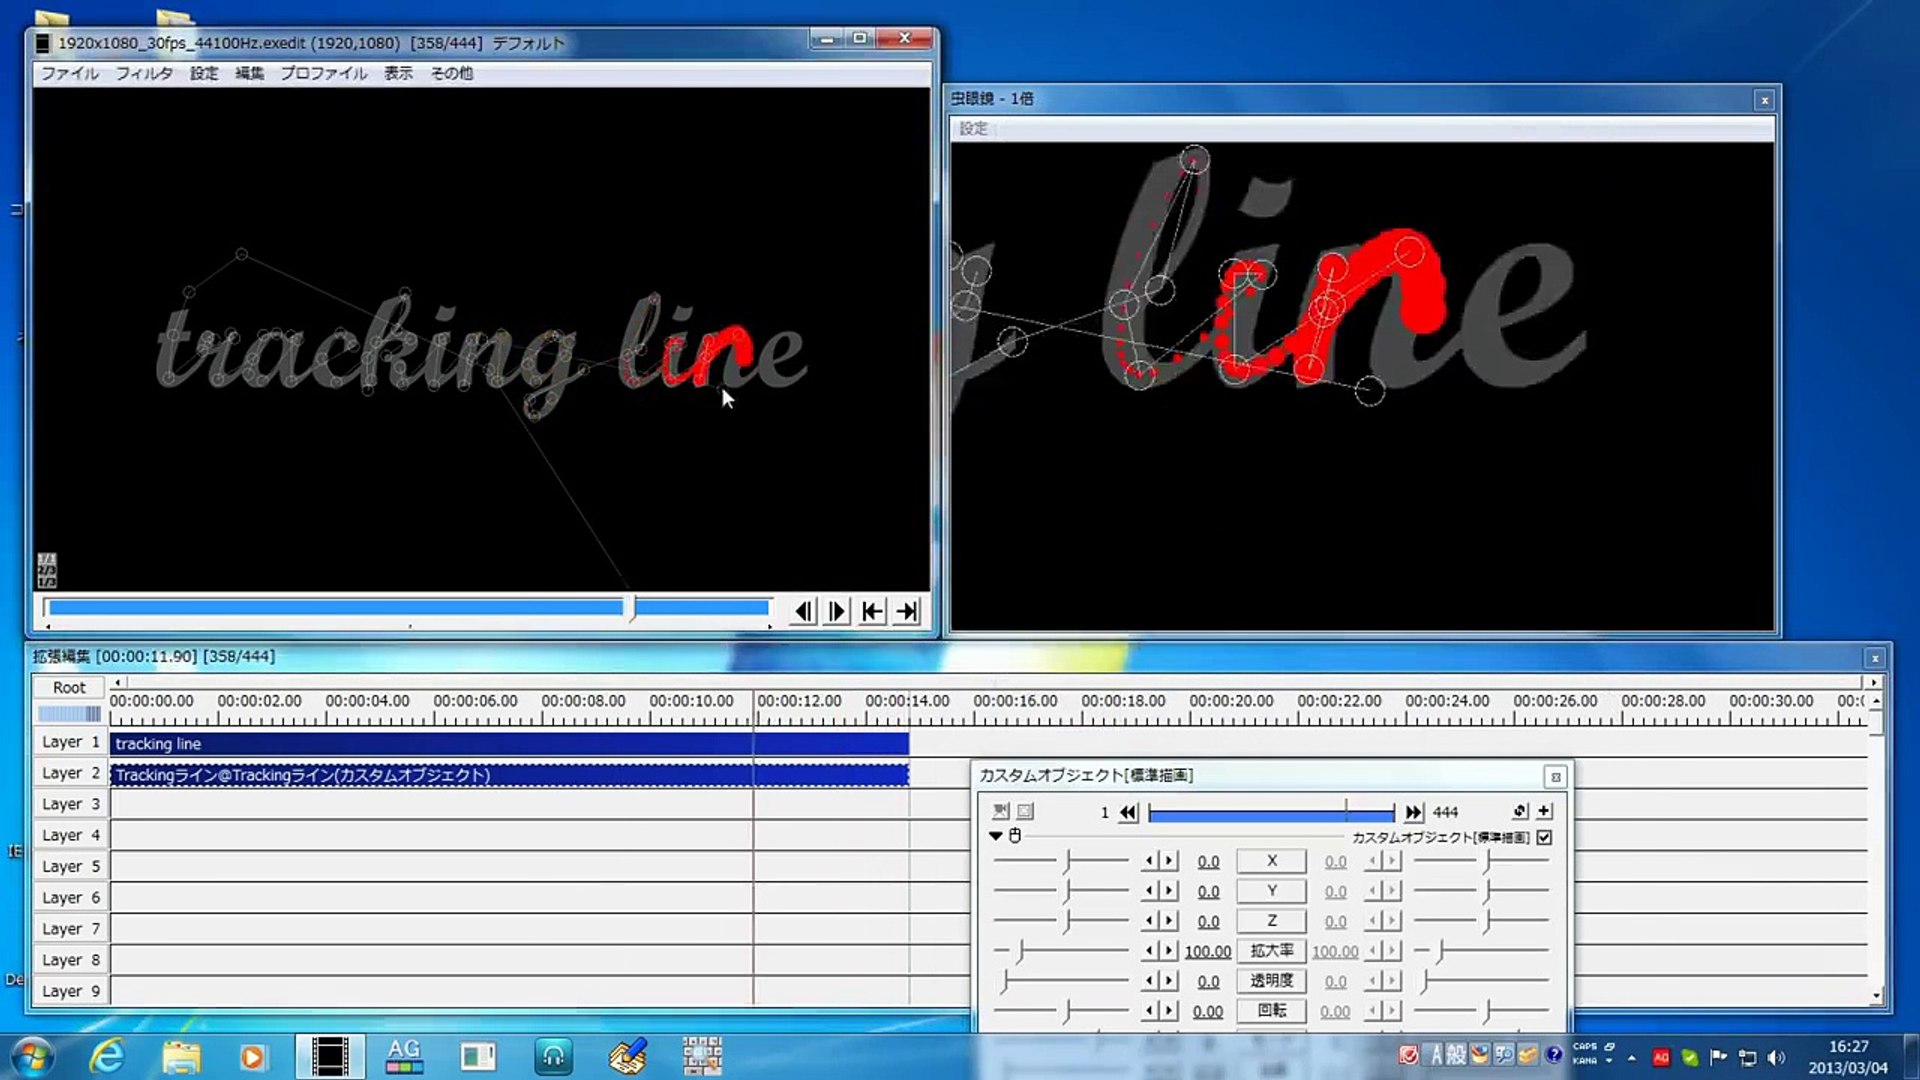Step back one frame in preview
This screenshot has width=1920, height=1080.
(803, 611)
